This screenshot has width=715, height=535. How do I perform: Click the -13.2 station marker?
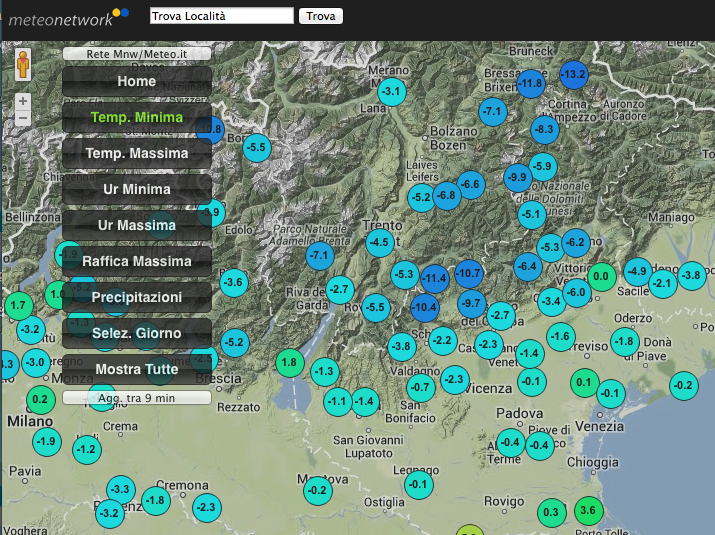pos(573,74)
